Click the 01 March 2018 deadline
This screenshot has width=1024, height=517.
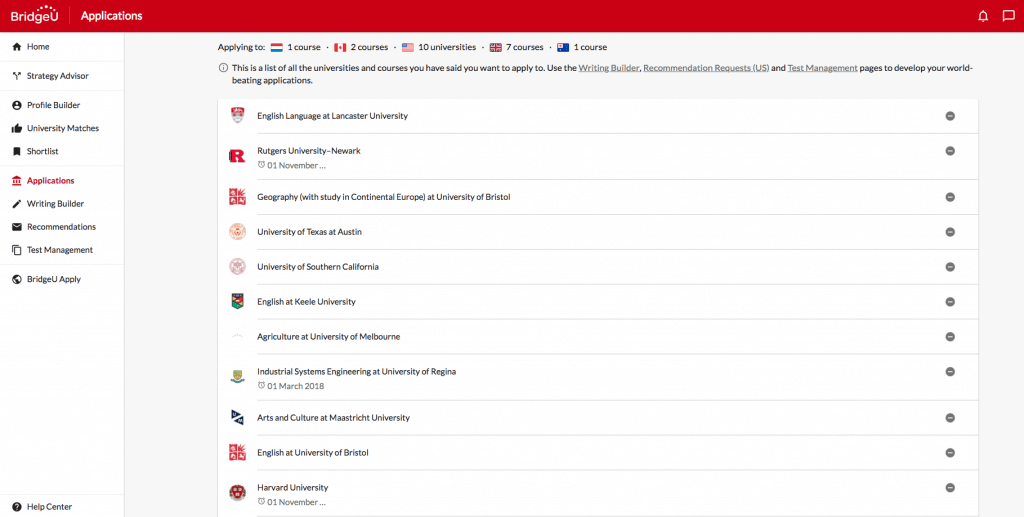tap(291, 386)
